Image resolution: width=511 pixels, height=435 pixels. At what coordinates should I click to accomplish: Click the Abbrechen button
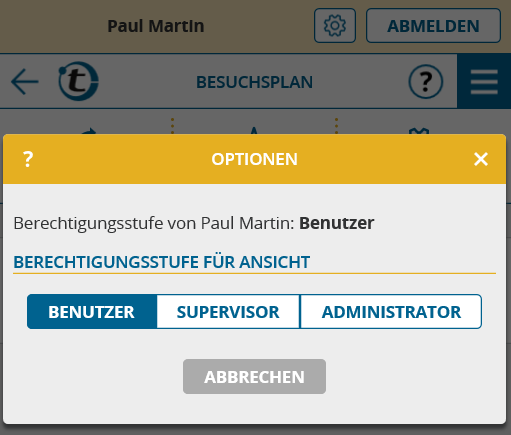click(254, 377)
